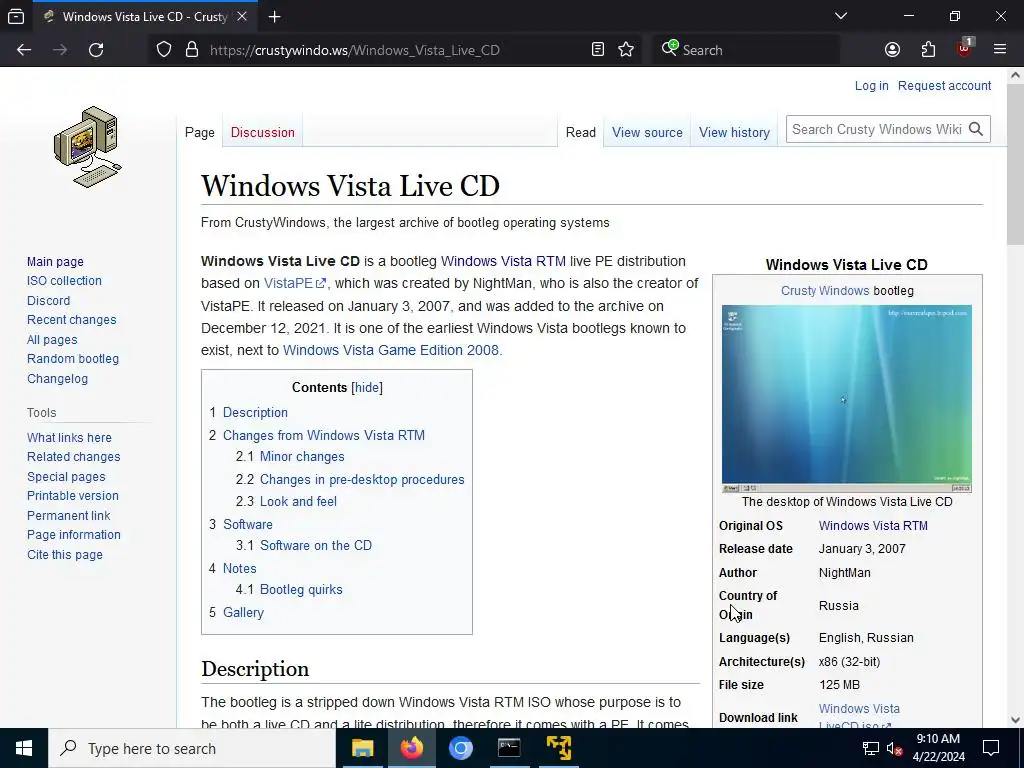Hide the Contents table
The image size is (1024, 768).
(367, 387)
